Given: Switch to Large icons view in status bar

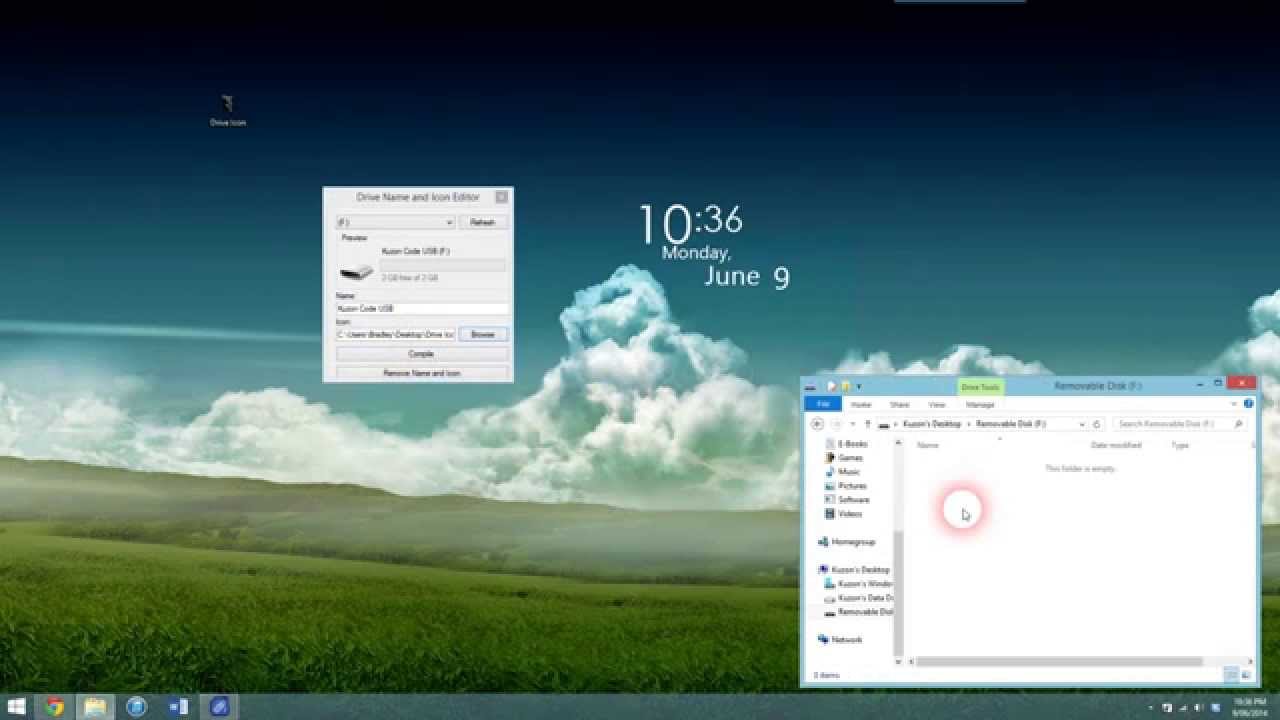Looking at the screenshot, I should point(1246,676).
